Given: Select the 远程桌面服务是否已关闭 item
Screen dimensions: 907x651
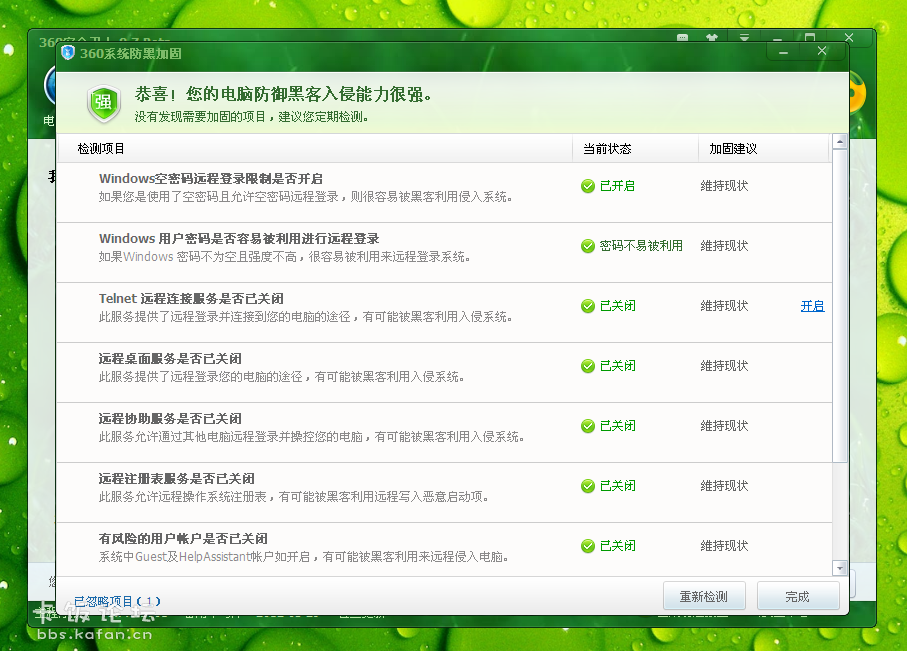Looking at the screenshot, I should coord(444,372).
